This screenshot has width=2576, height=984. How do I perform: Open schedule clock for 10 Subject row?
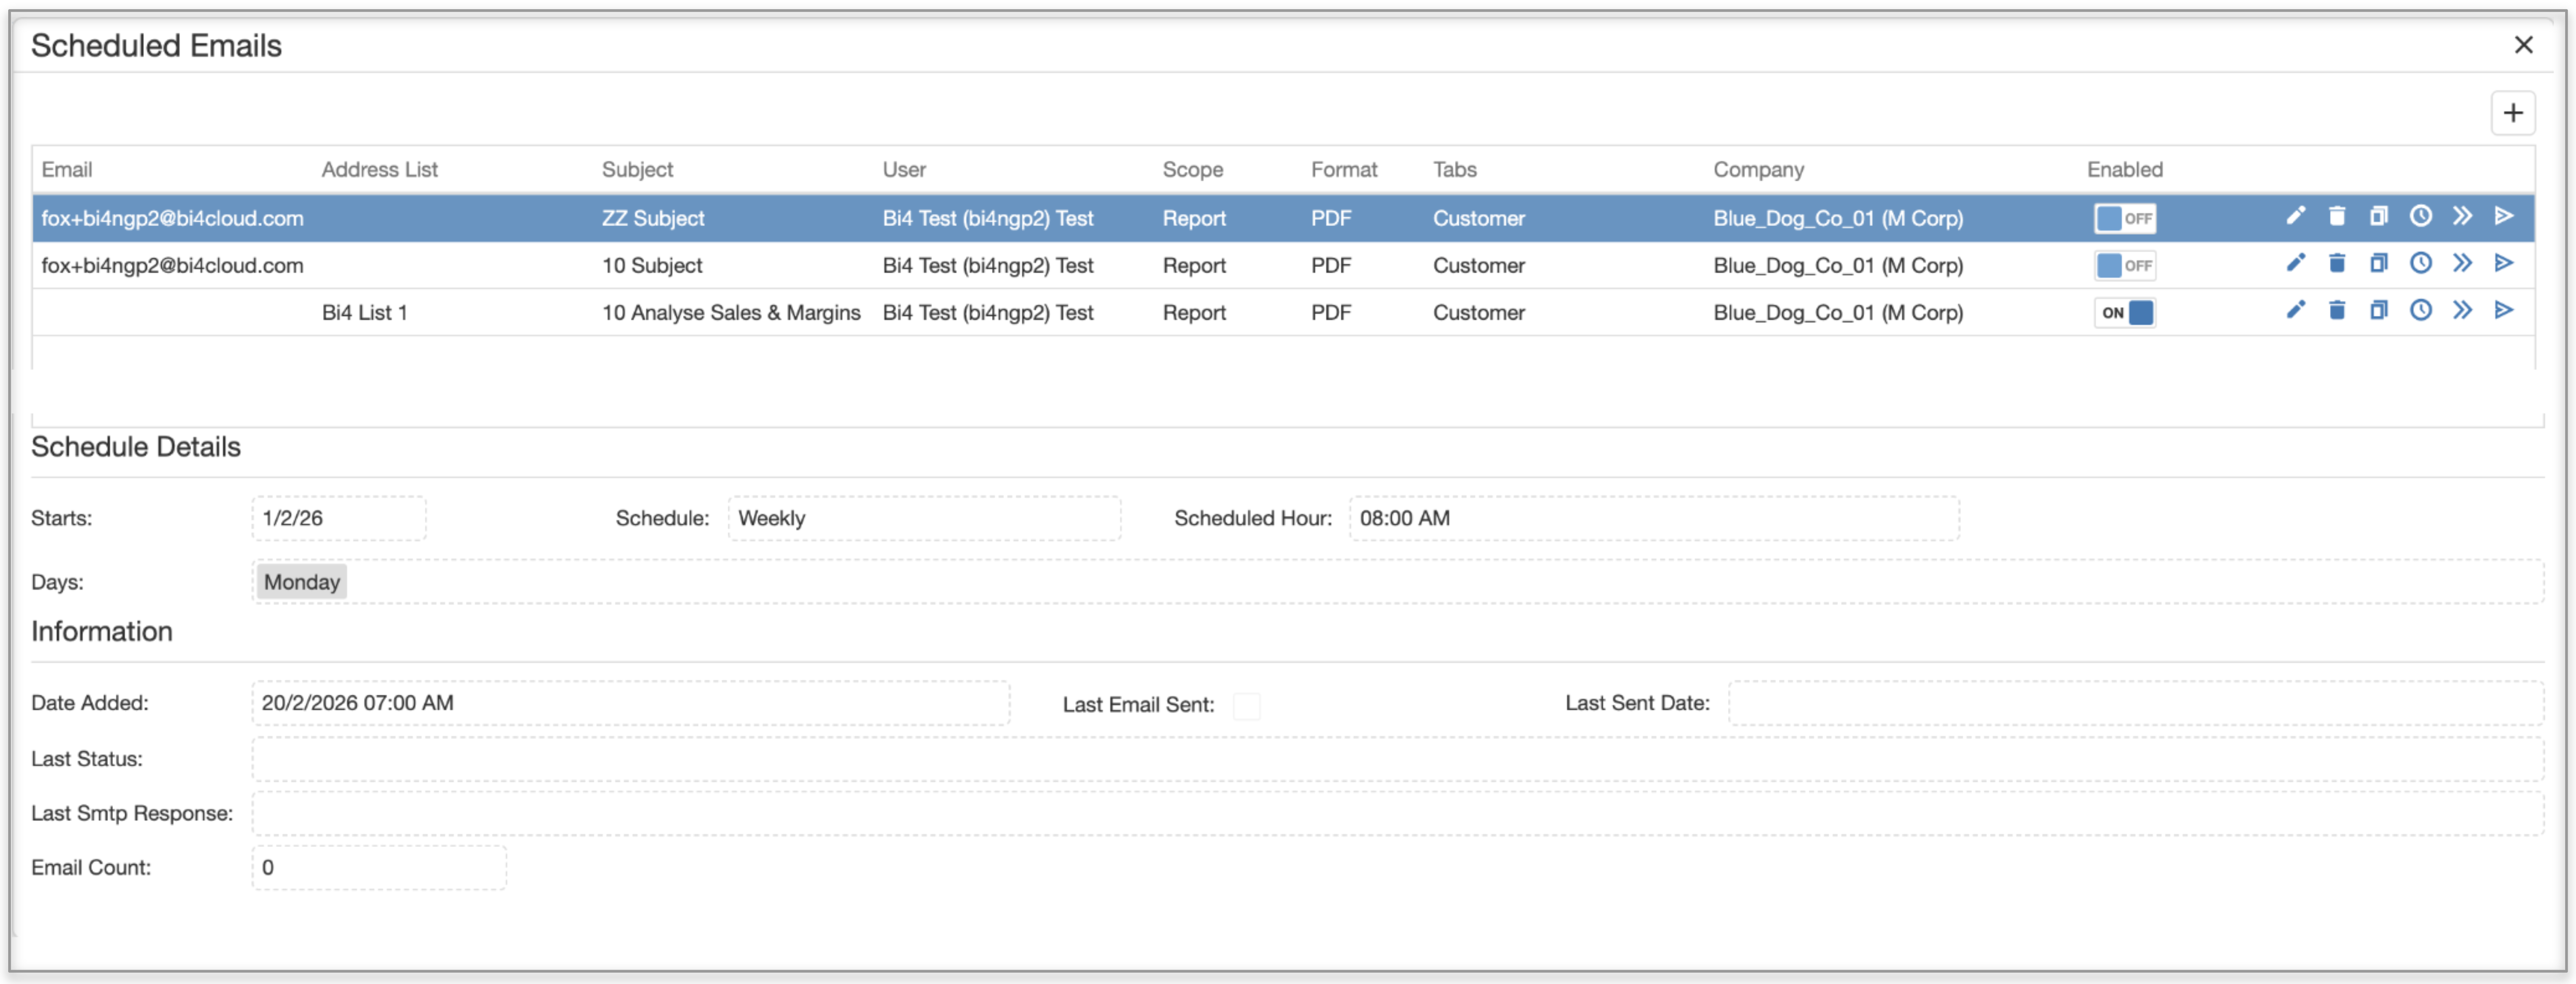(2421, 264)
